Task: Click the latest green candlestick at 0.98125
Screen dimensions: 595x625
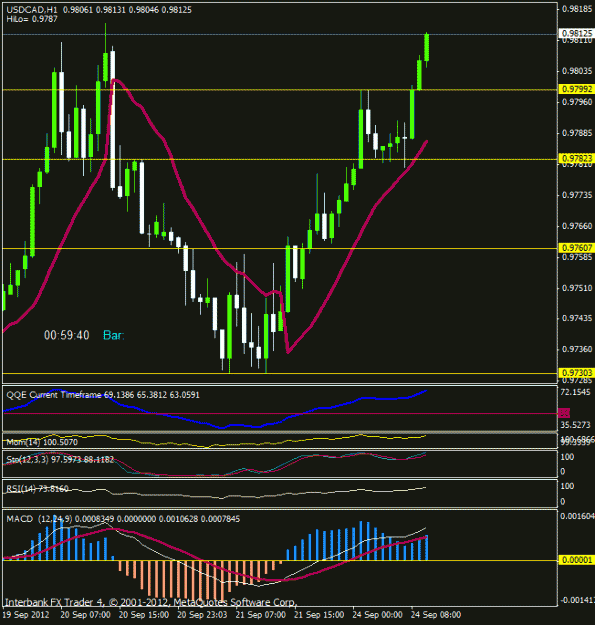Action: (426, 47)
